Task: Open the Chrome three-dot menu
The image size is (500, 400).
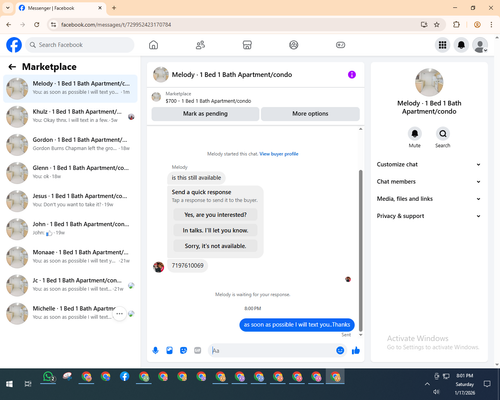Action: coord(491,25)
